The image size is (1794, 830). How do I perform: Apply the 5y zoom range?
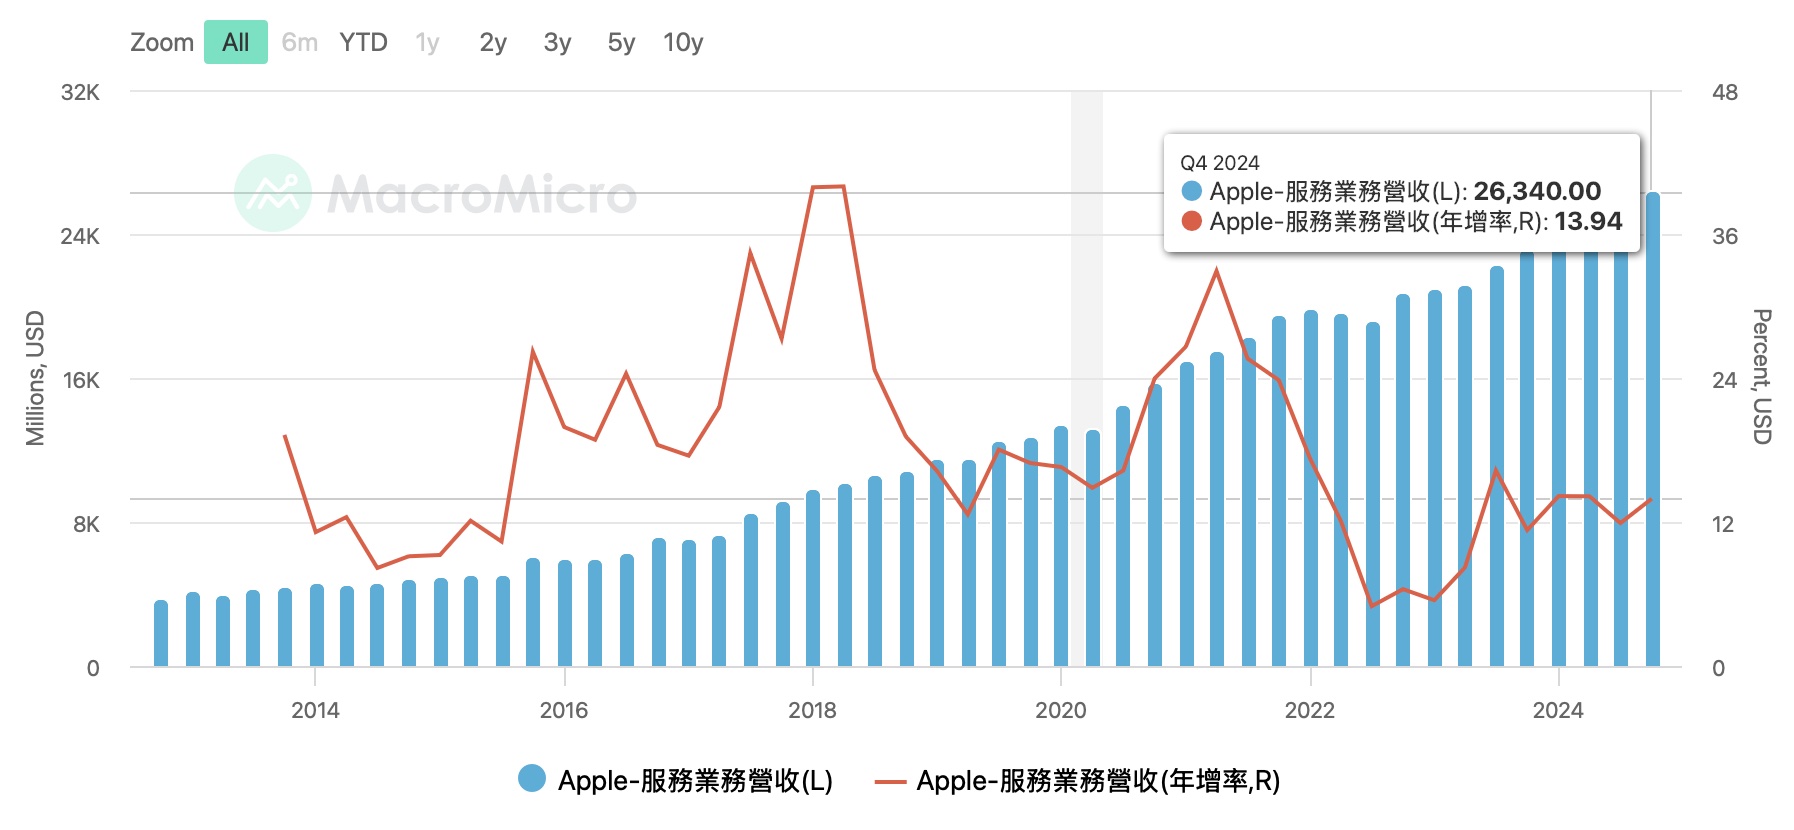click(x=621, y=42)
